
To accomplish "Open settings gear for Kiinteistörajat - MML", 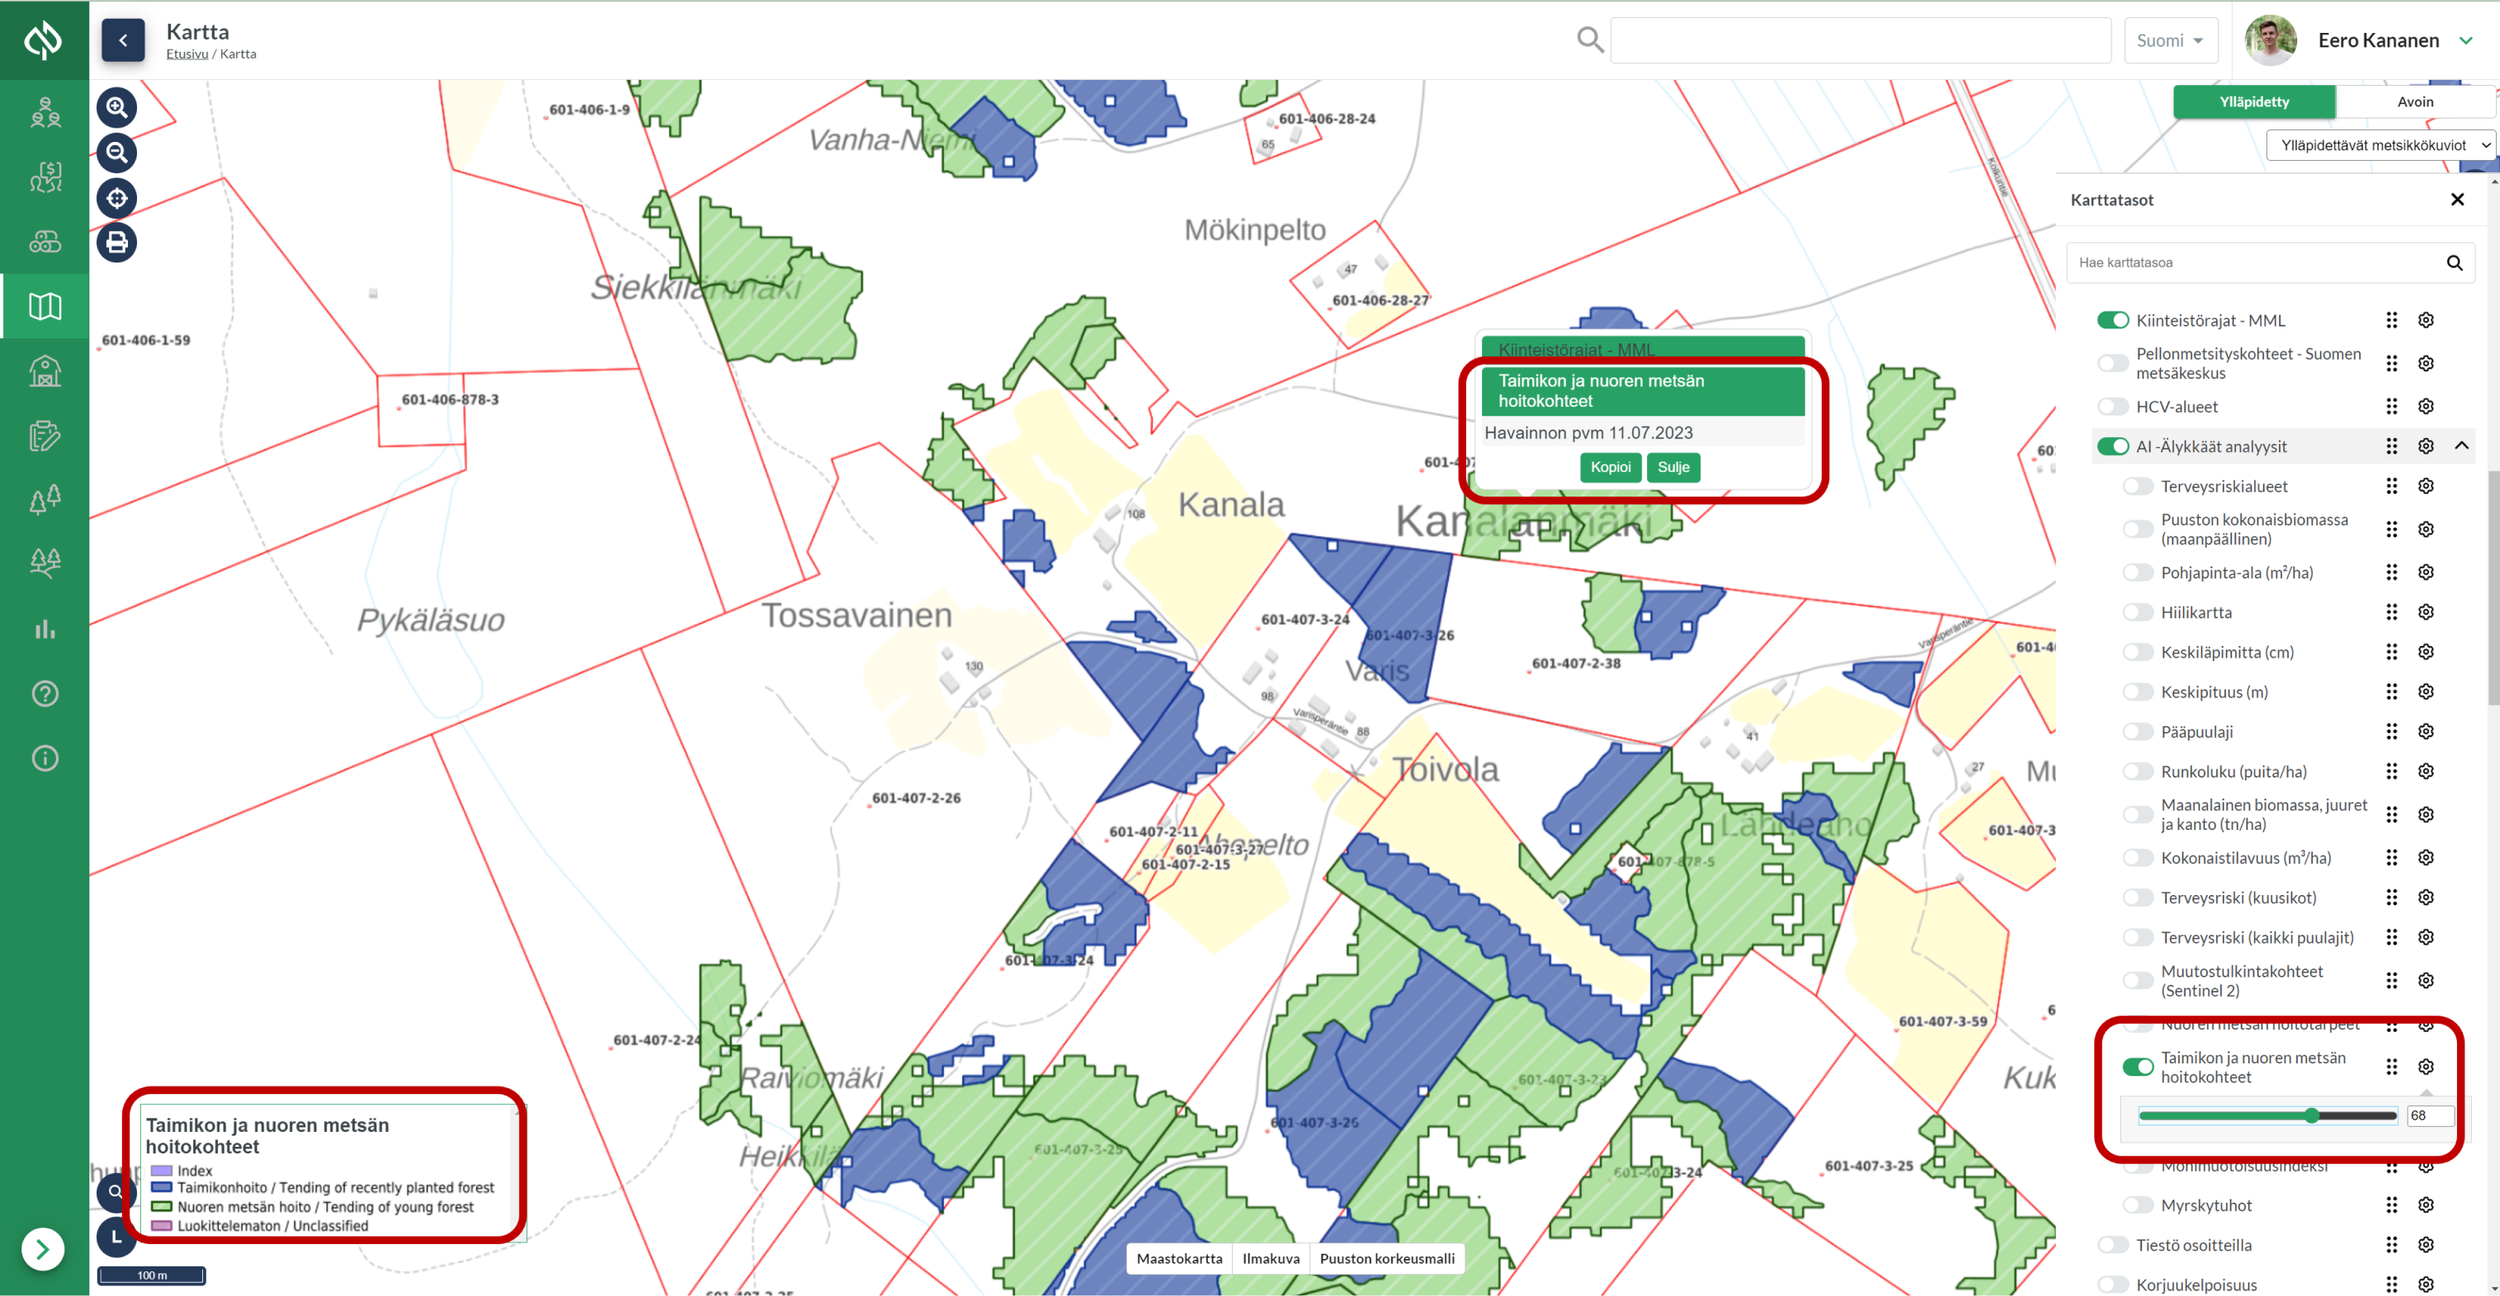I will pyautogui.click(x=2426, y=320).
